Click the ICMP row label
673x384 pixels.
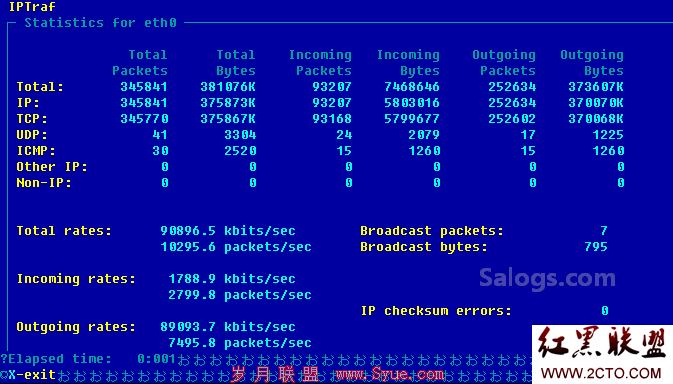coord(36,151)
